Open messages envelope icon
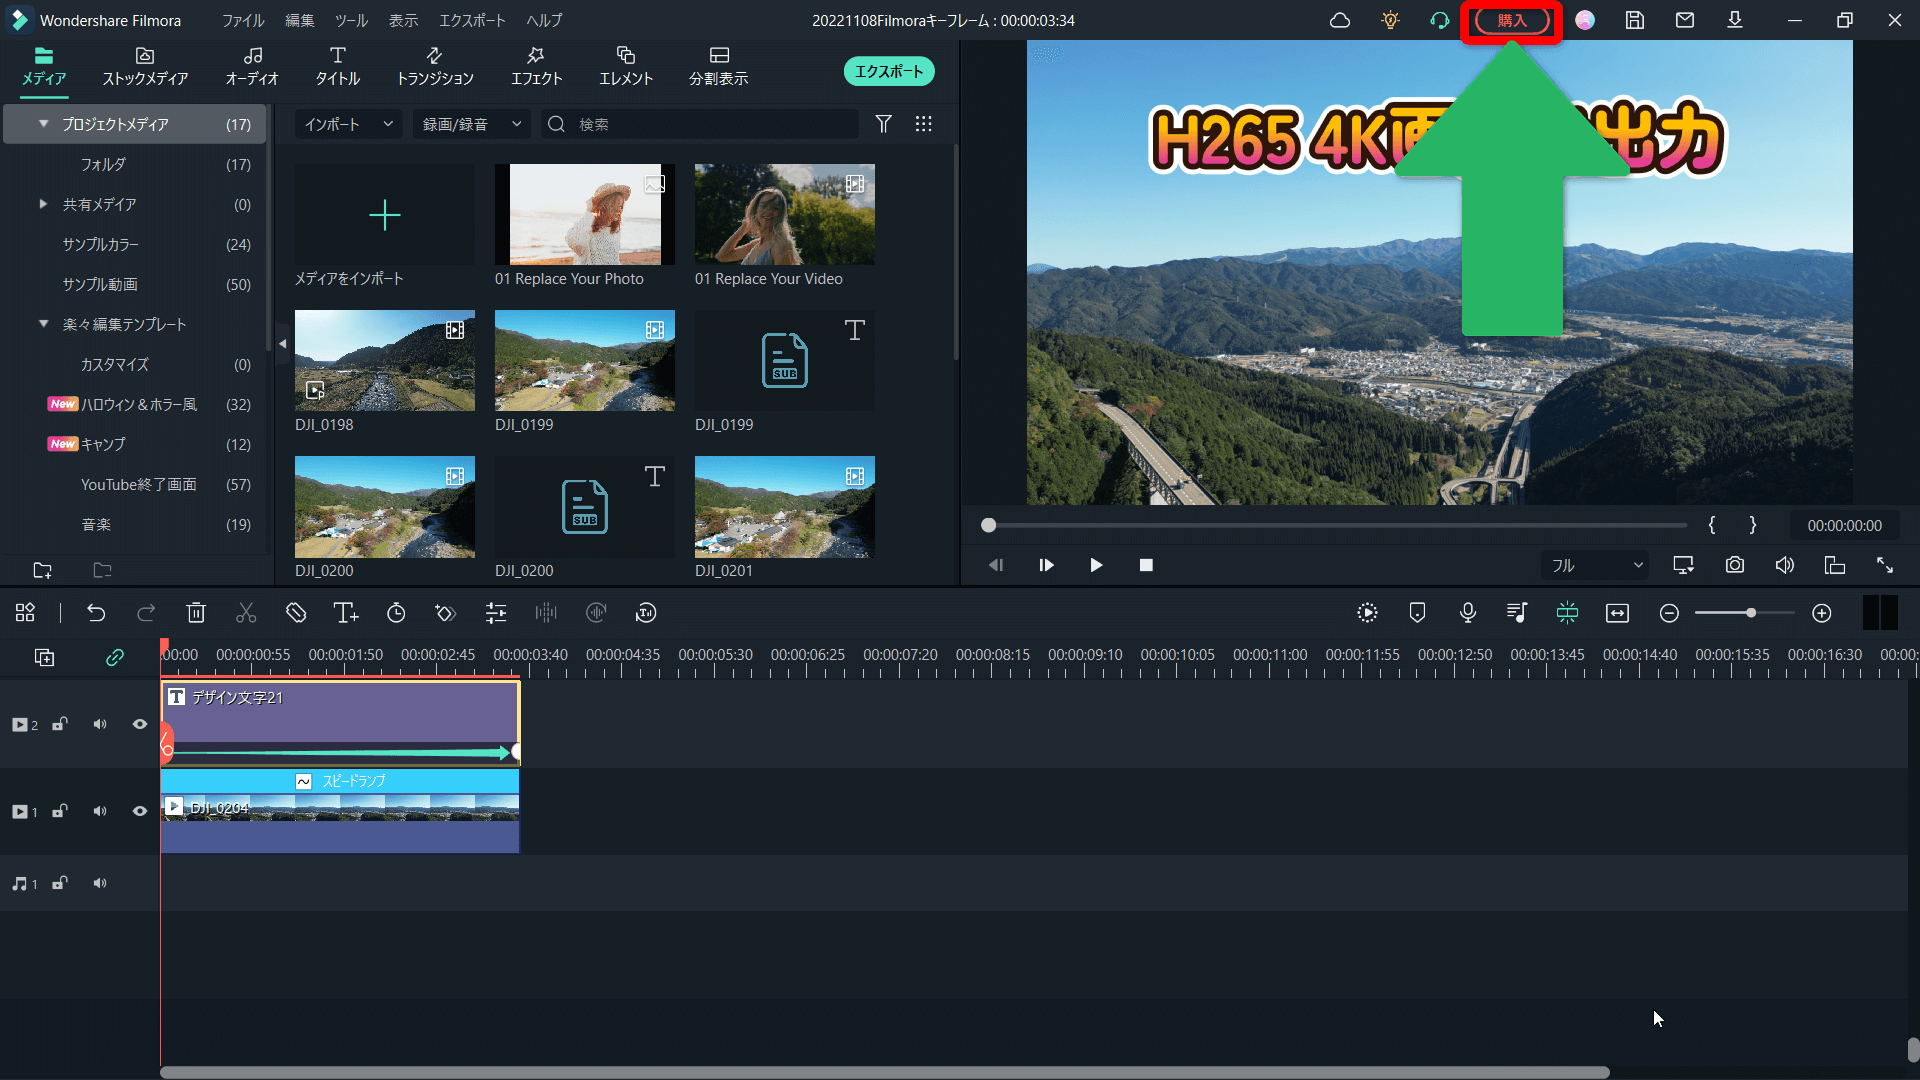 pyautogui.click(x=1685, y=20)
